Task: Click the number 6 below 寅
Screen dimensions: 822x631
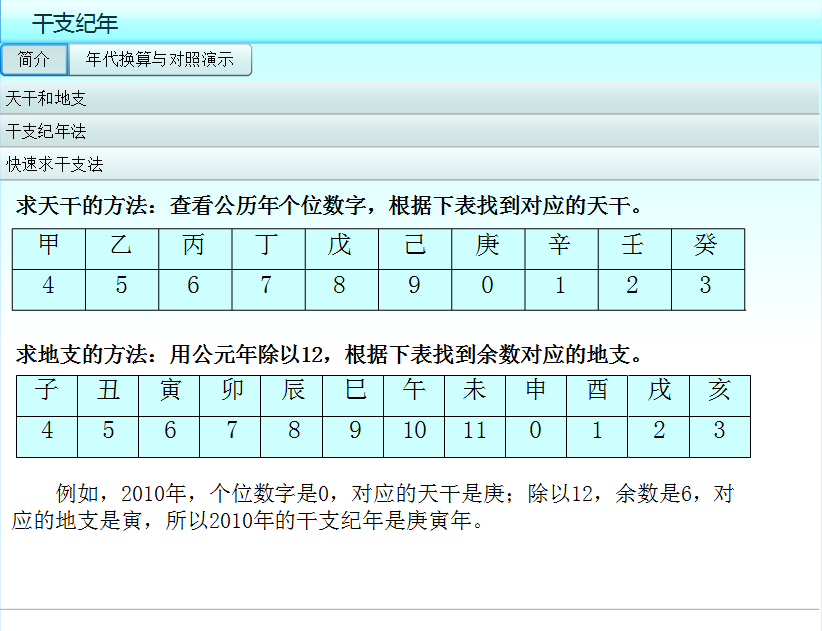Action: [169, 432]
